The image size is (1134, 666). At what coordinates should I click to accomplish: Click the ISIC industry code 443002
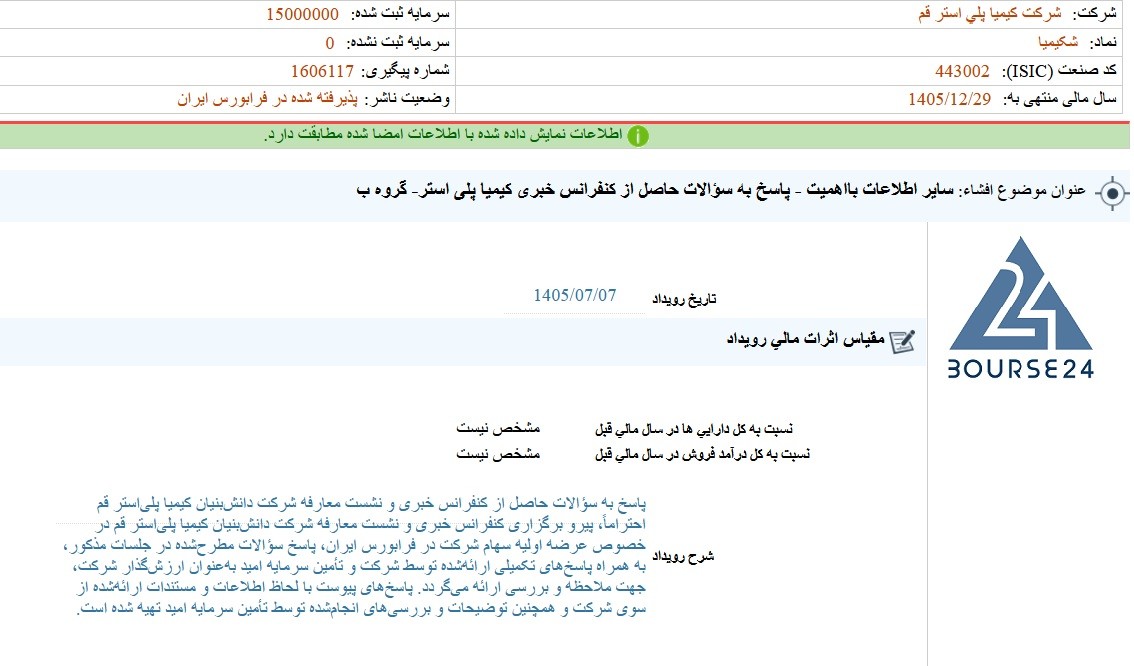pos(962,71)
